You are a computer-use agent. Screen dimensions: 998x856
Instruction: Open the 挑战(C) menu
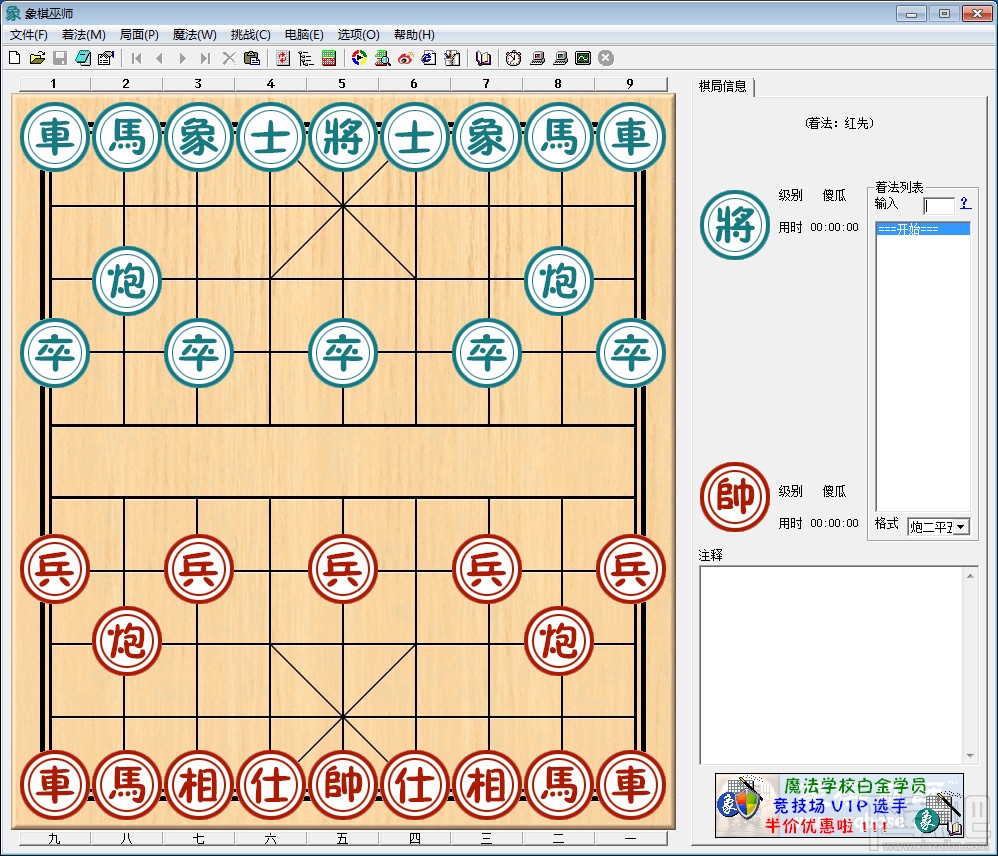250,35
